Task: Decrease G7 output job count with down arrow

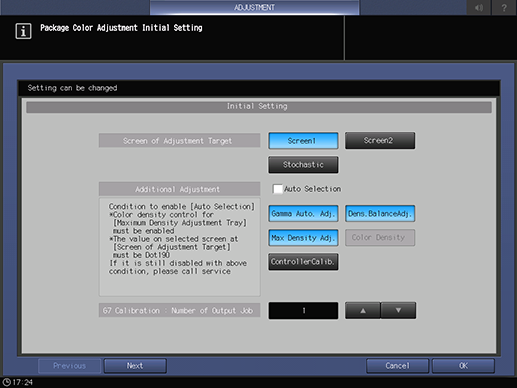Action: point(398,311)
